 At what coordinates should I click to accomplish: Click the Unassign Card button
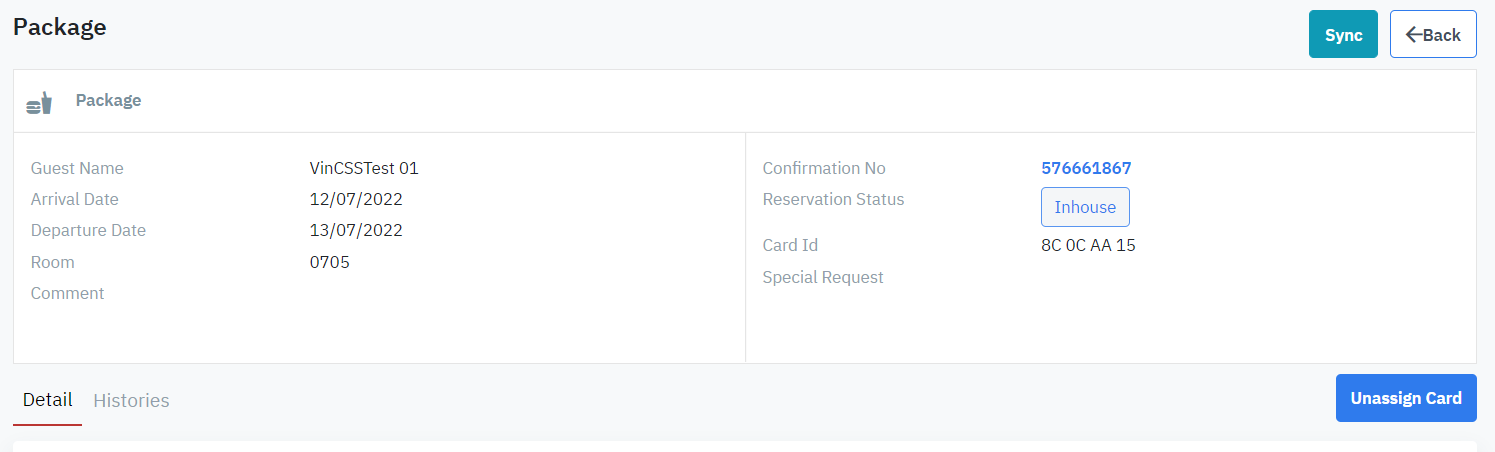point(1406,398)
